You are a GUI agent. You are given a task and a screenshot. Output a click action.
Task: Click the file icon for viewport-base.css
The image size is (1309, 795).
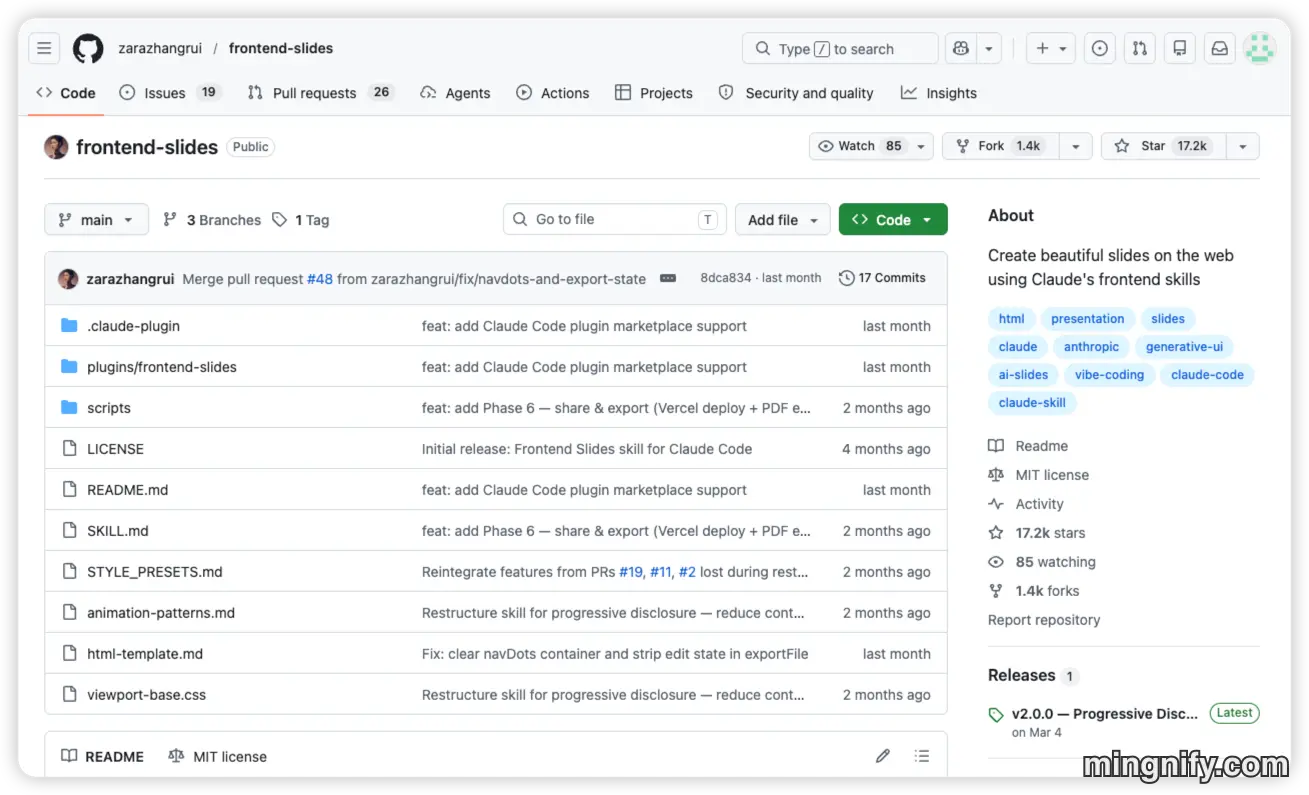[69, 695]
